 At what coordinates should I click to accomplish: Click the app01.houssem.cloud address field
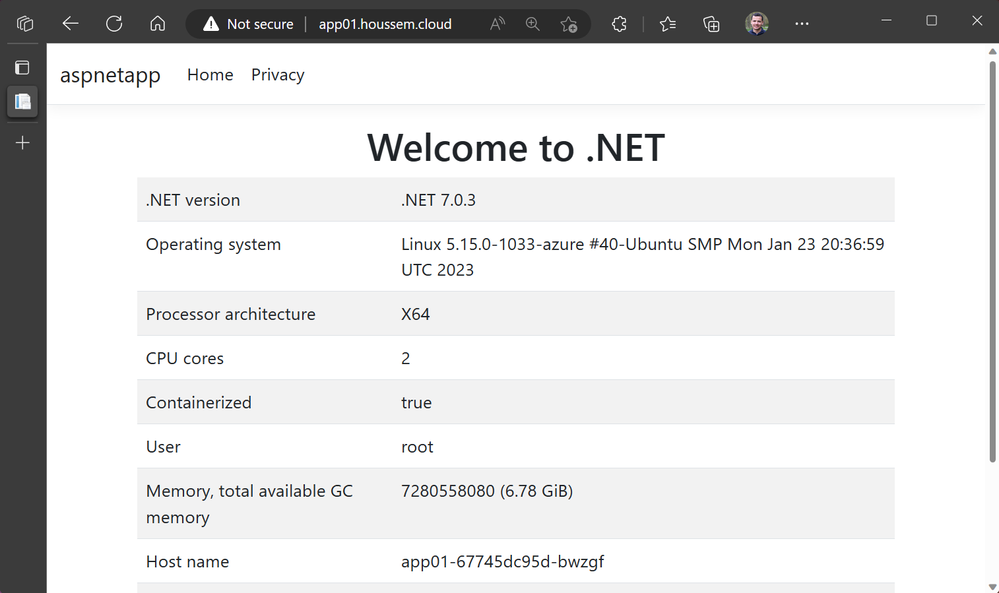[x=385, y=24]
